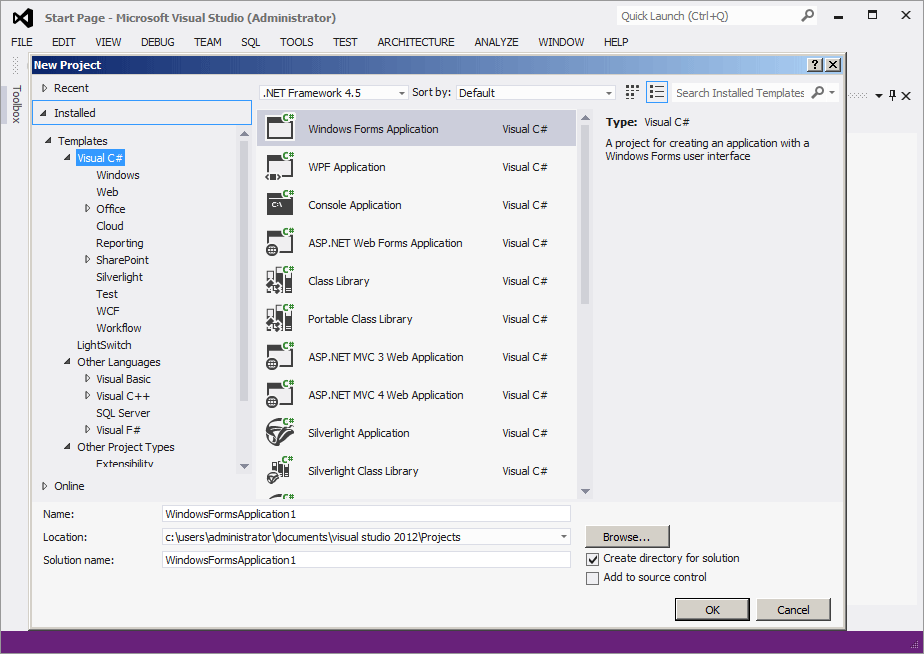Image resolution: width=924 pixels, height=654 pixels.
Task: Open the EDIT menu
Action: click(64, 42)
